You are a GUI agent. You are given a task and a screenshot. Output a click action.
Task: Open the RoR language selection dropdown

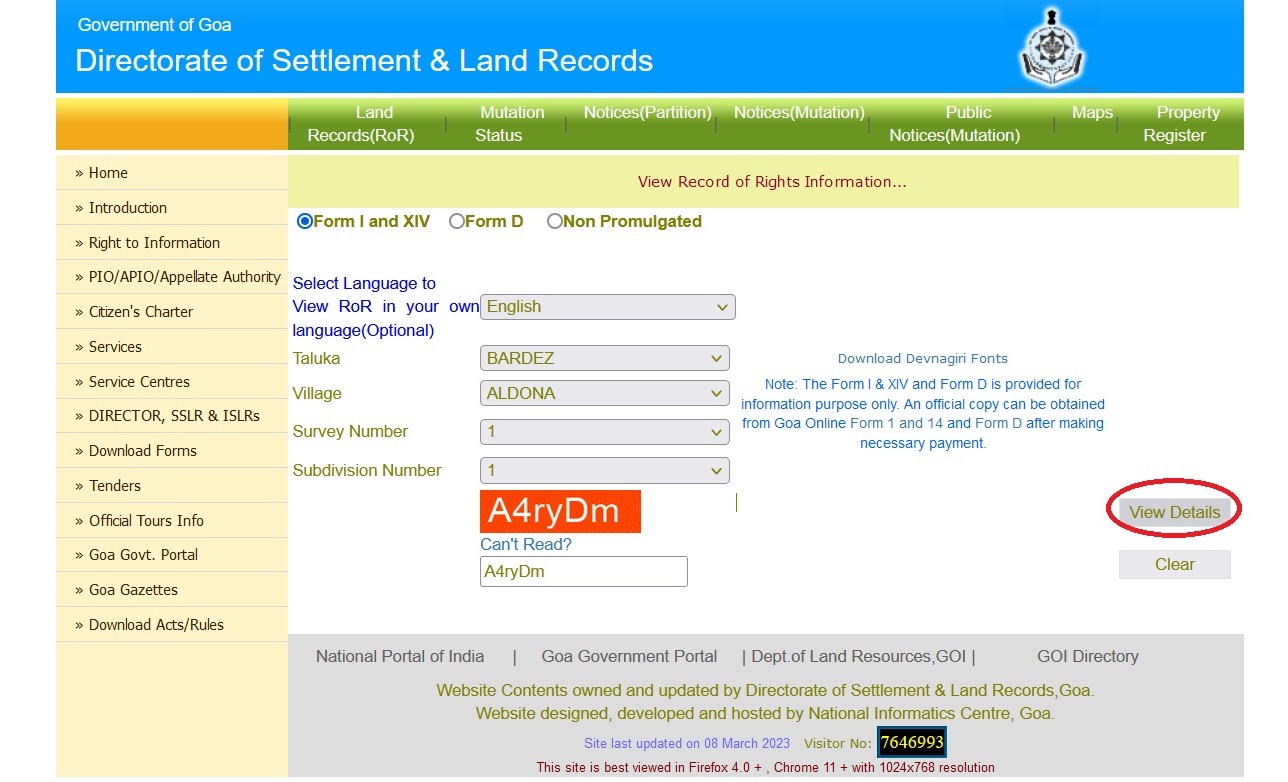click(x=607, y=307)
